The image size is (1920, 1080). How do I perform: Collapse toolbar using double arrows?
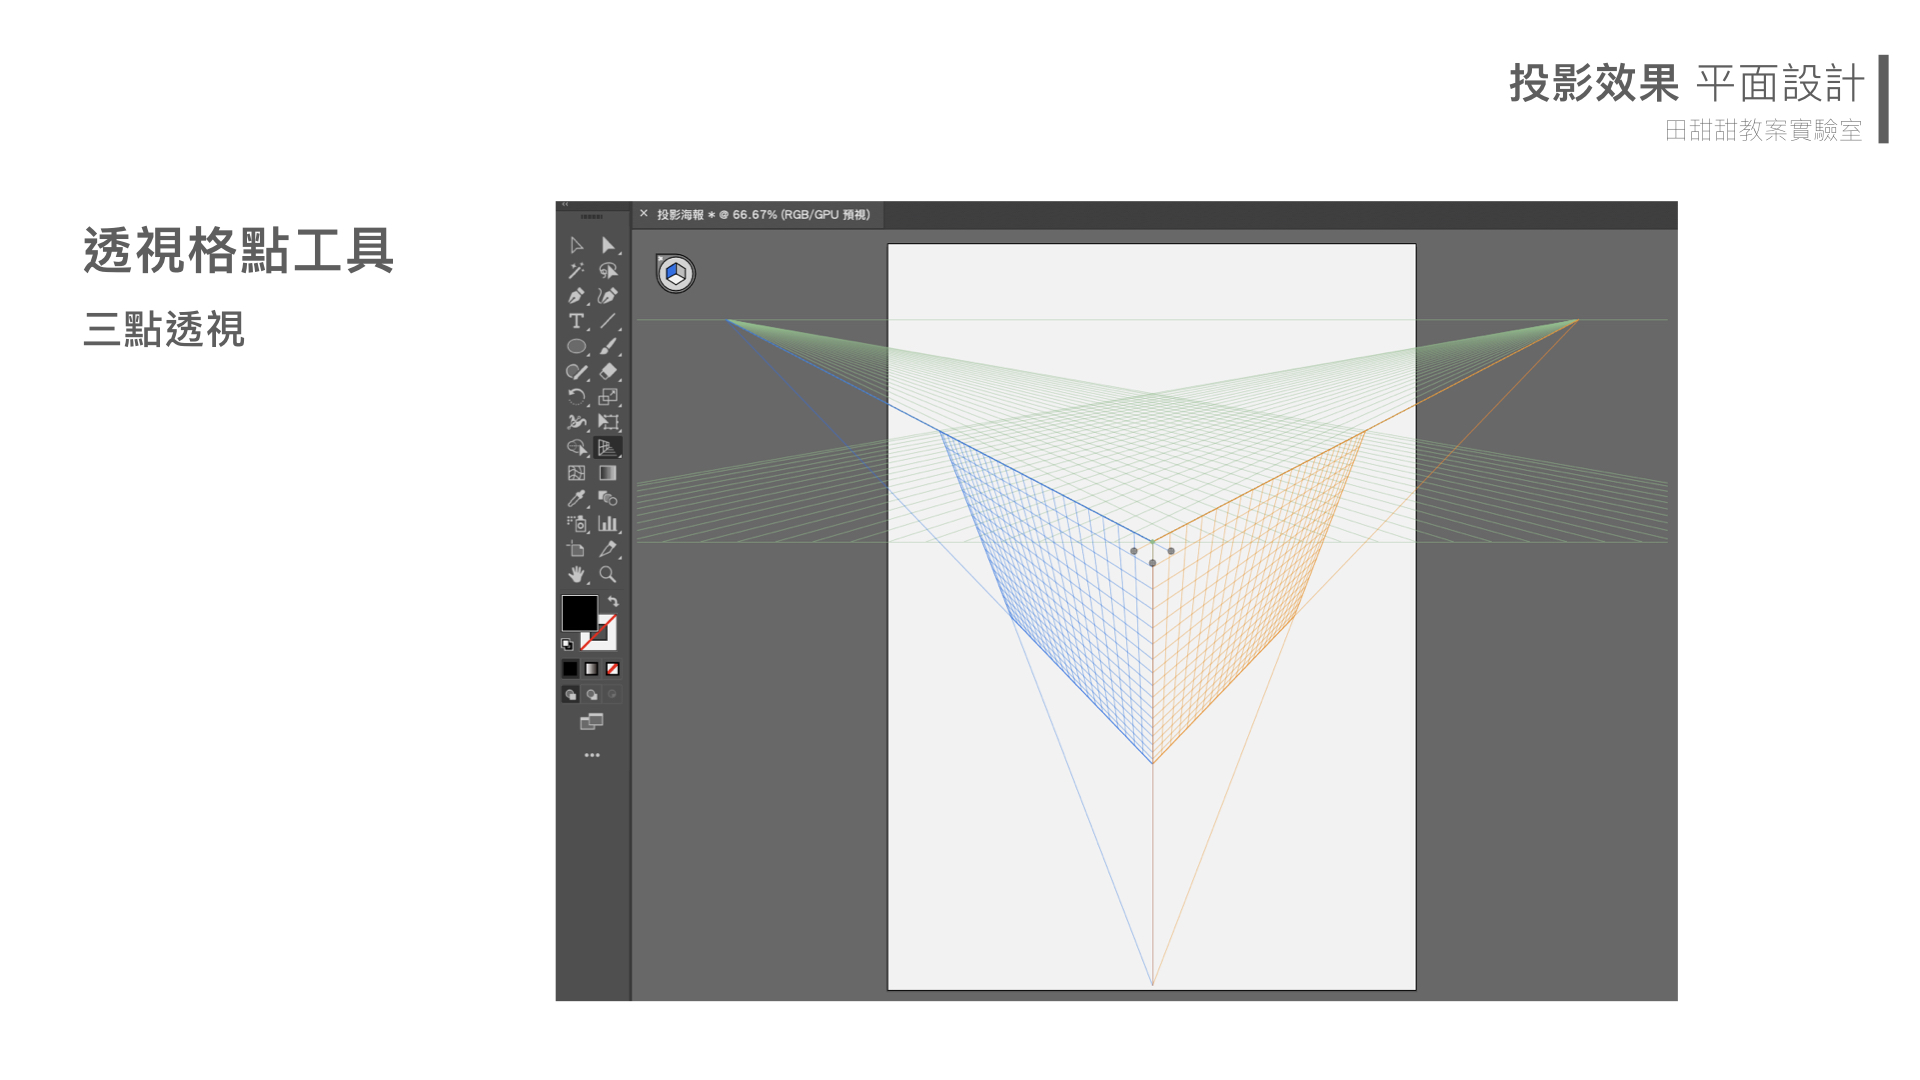tap(565, 204)
